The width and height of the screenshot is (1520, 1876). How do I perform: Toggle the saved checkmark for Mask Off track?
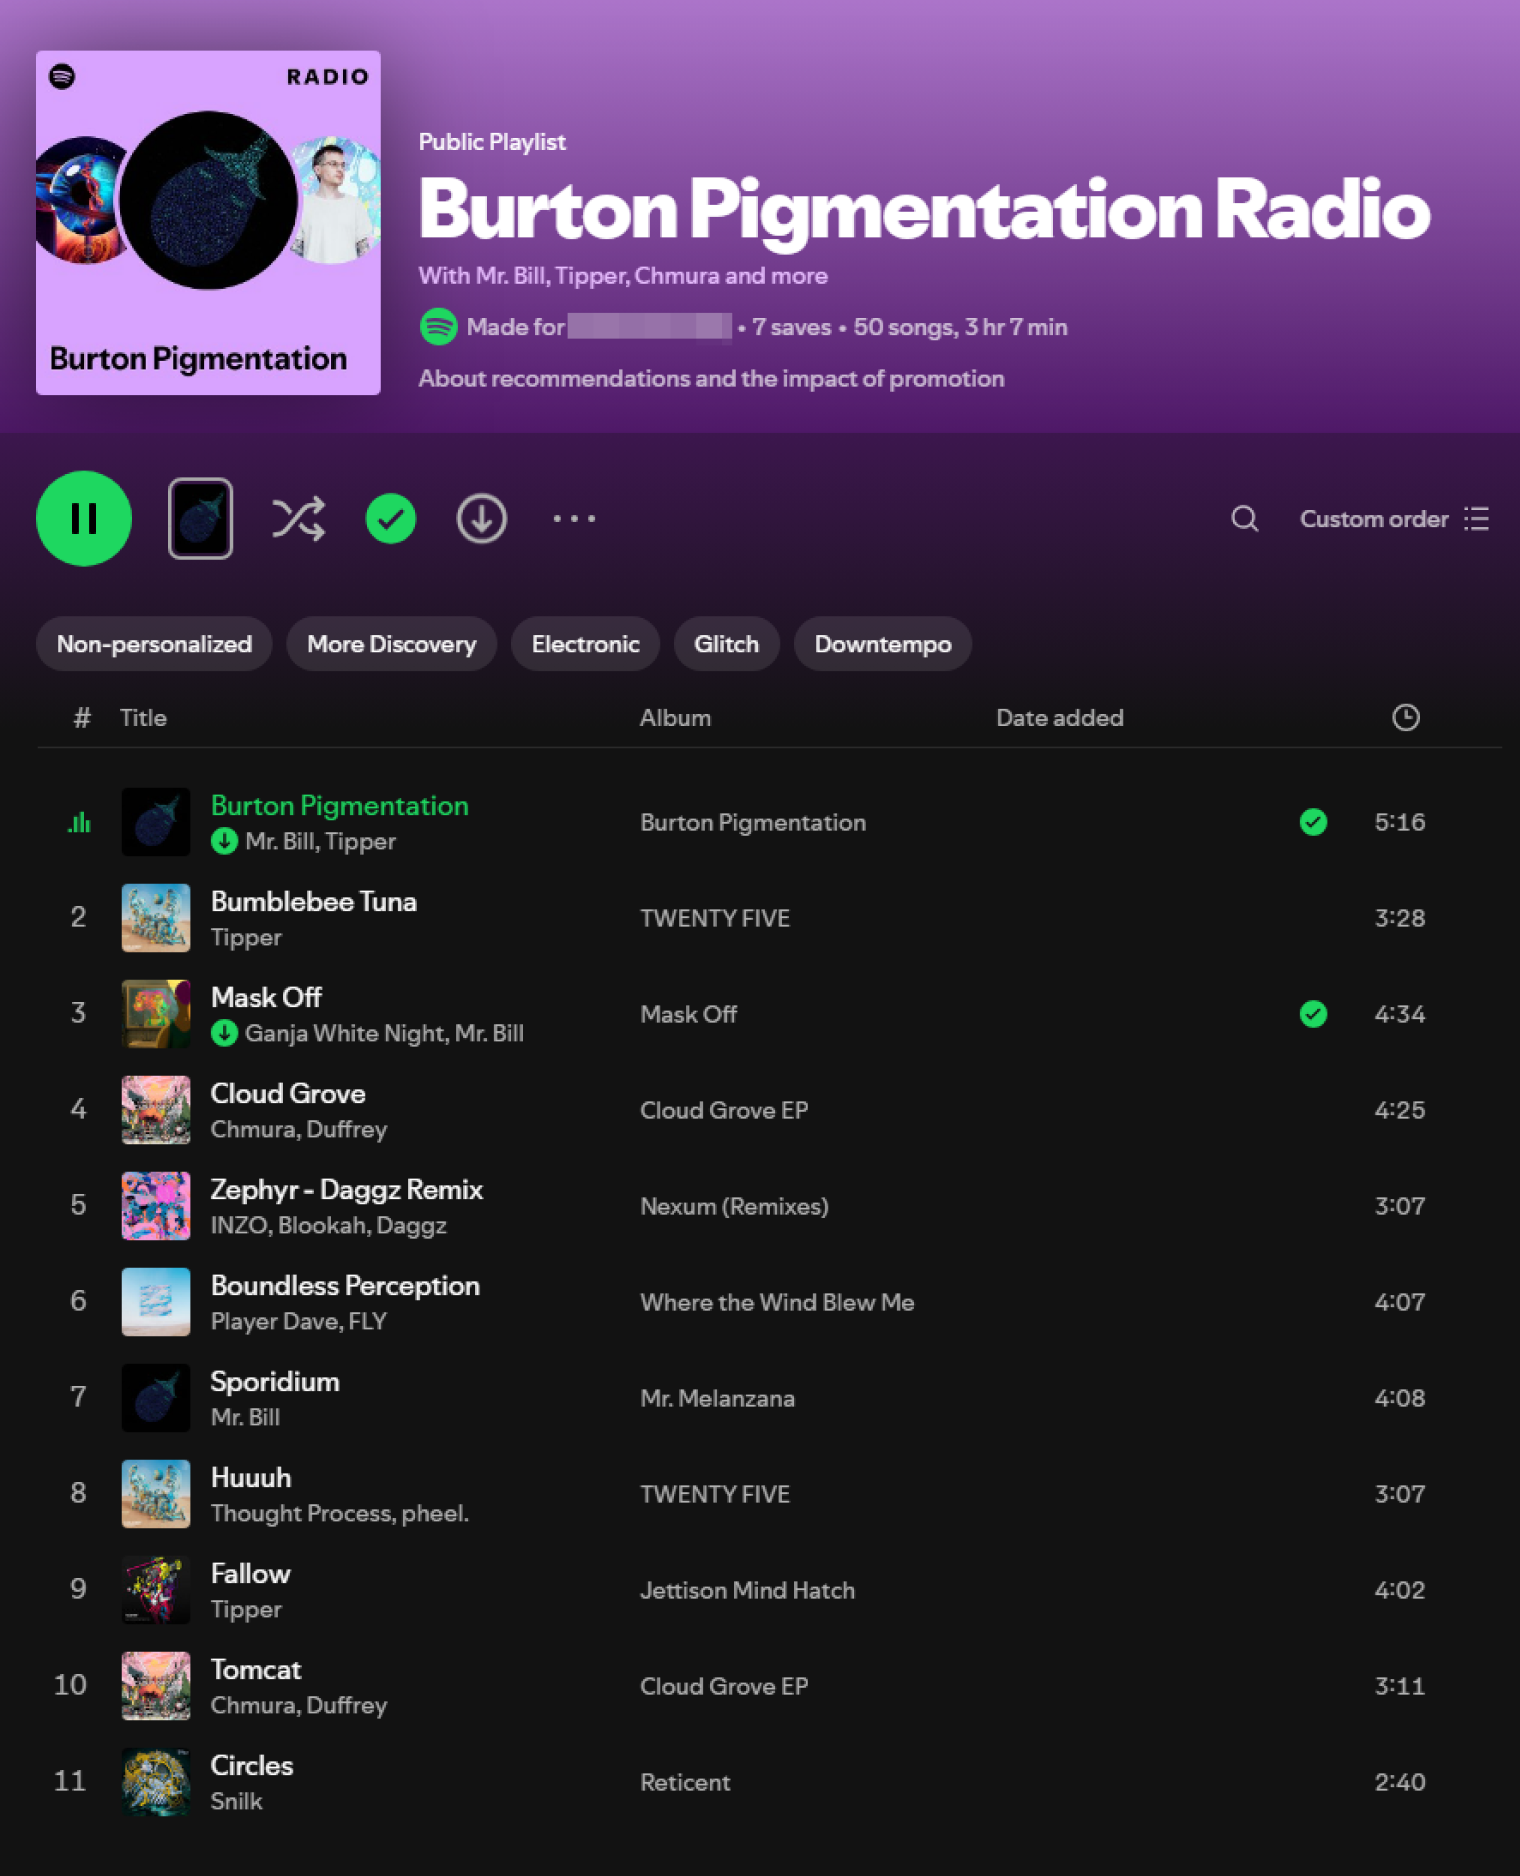tap(1313, 1014)
